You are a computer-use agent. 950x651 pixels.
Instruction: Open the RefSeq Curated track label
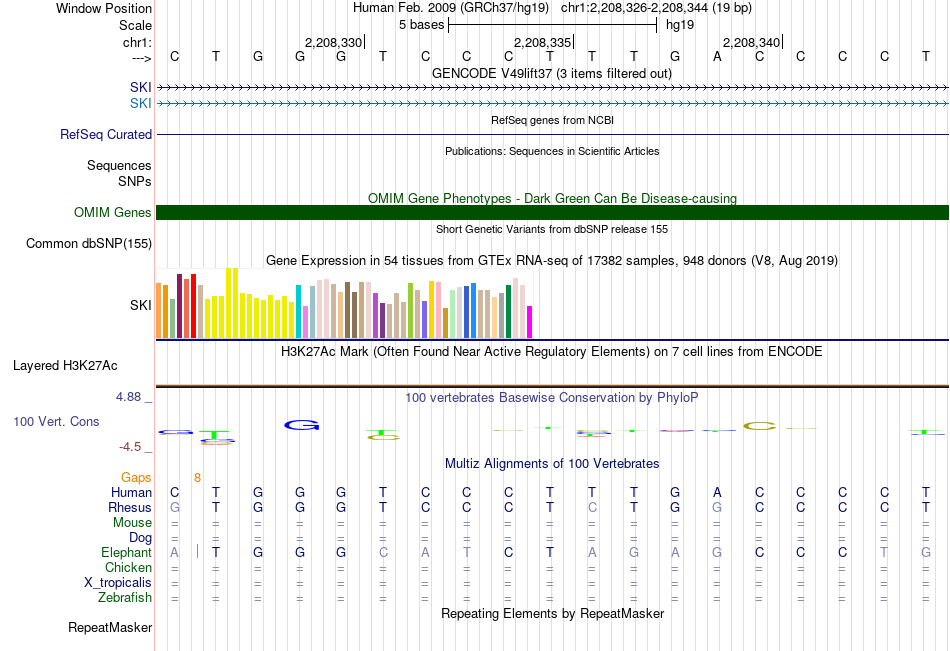tap(105, 135)
